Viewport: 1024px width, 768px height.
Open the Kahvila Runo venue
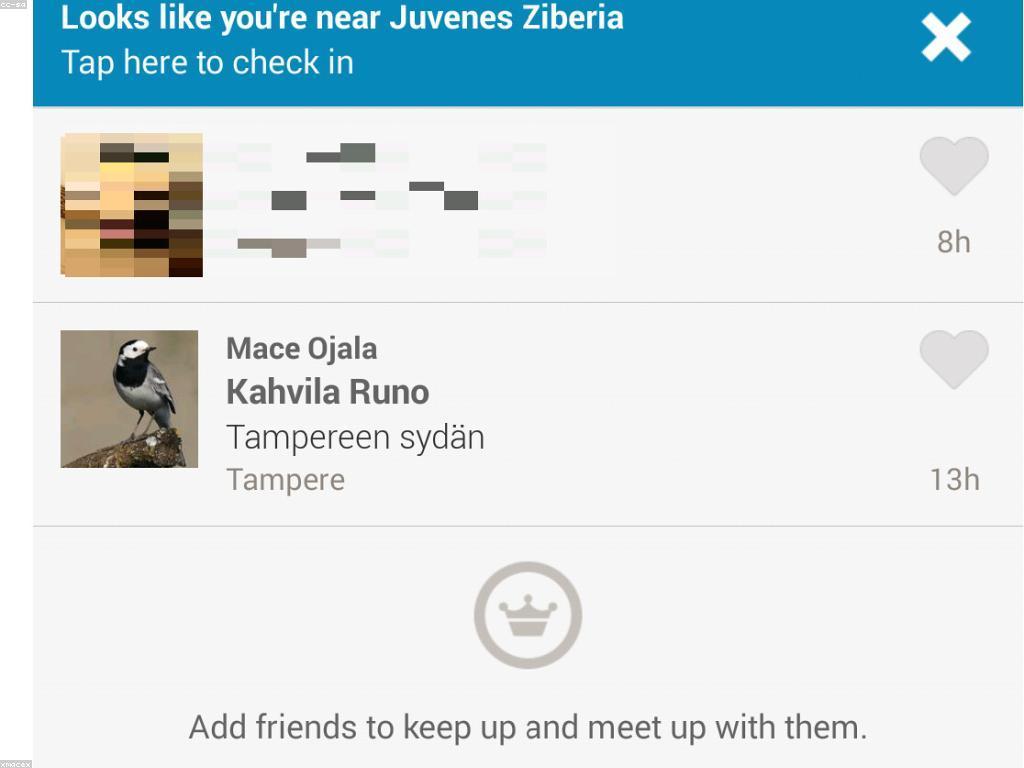tap(327, 392)
